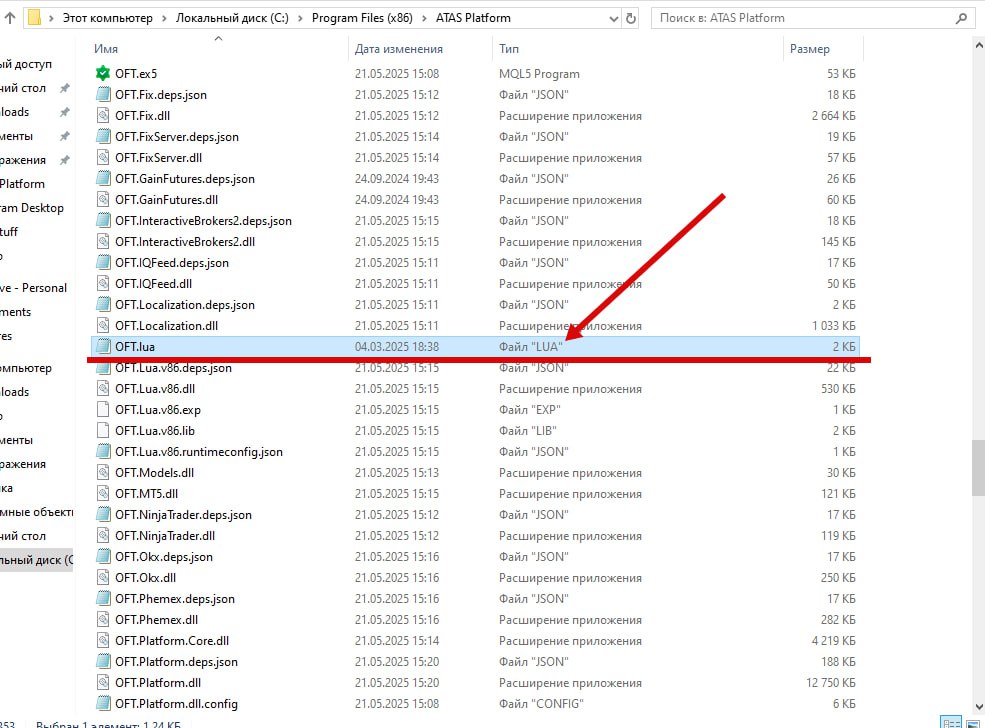Navigate to 'Program Files (x86)' breadcrumb
Viewport: 985px width, 728px height.
pos(362,18)
